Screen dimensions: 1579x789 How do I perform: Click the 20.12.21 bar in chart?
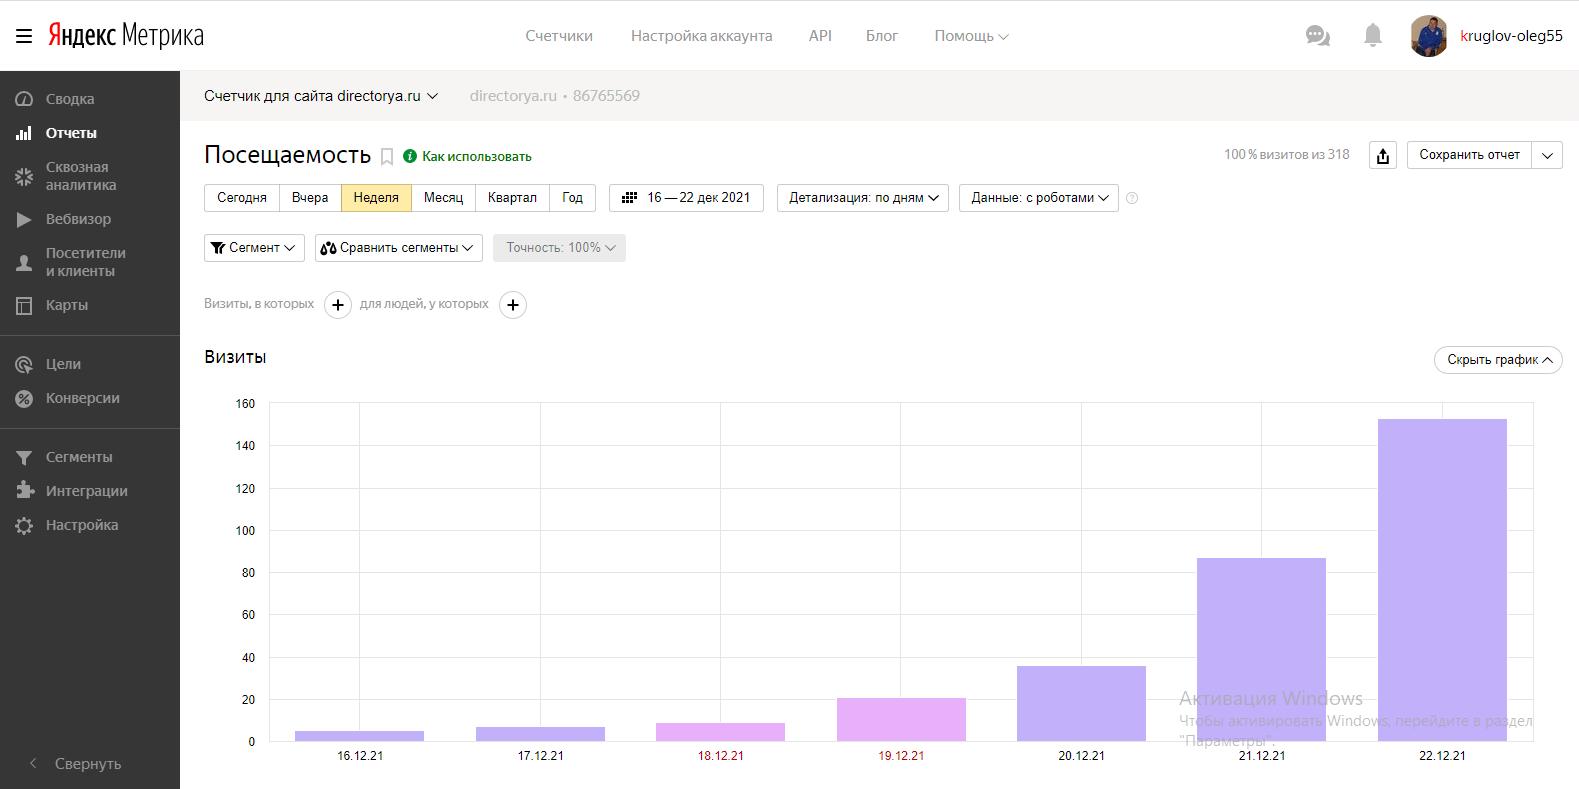point(1081,704)
